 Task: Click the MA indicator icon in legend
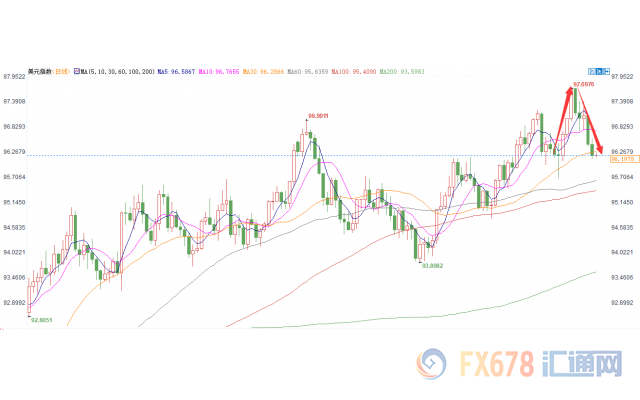[77, 72]
